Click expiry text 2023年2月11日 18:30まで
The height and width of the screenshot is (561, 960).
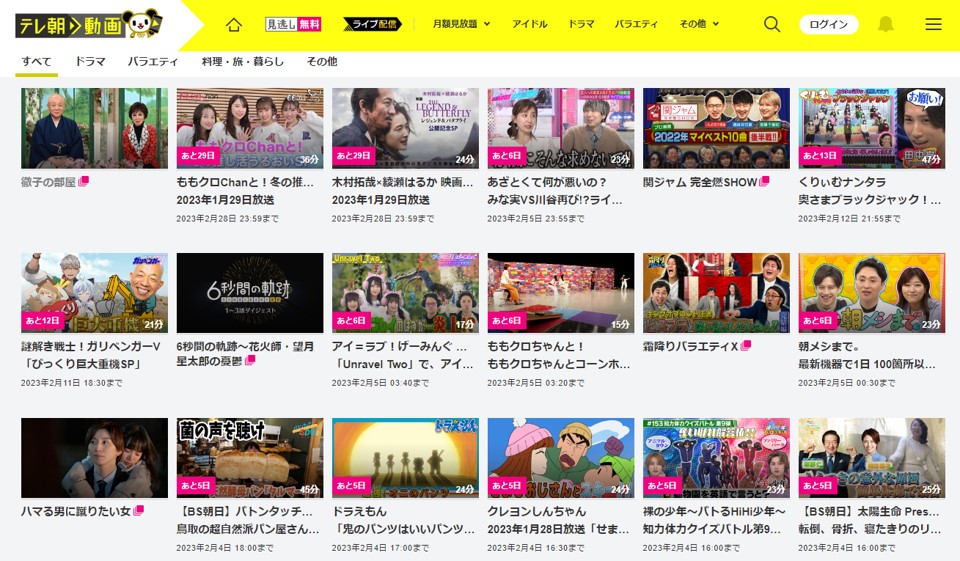pos(72,383)
